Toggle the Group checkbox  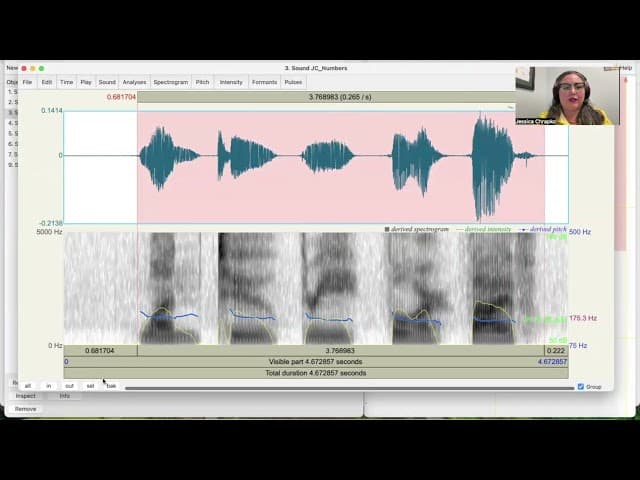pos(581,387)
